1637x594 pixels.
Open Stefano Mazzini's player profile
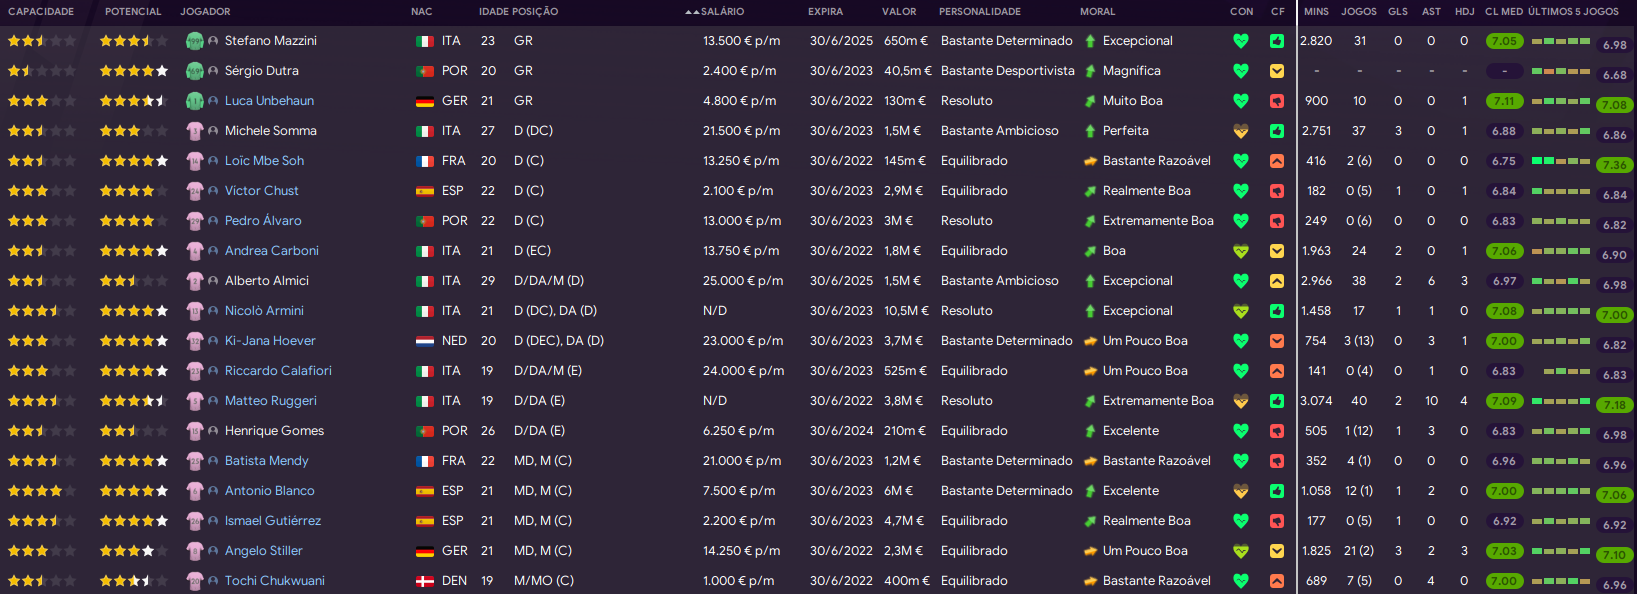point(270,41)
